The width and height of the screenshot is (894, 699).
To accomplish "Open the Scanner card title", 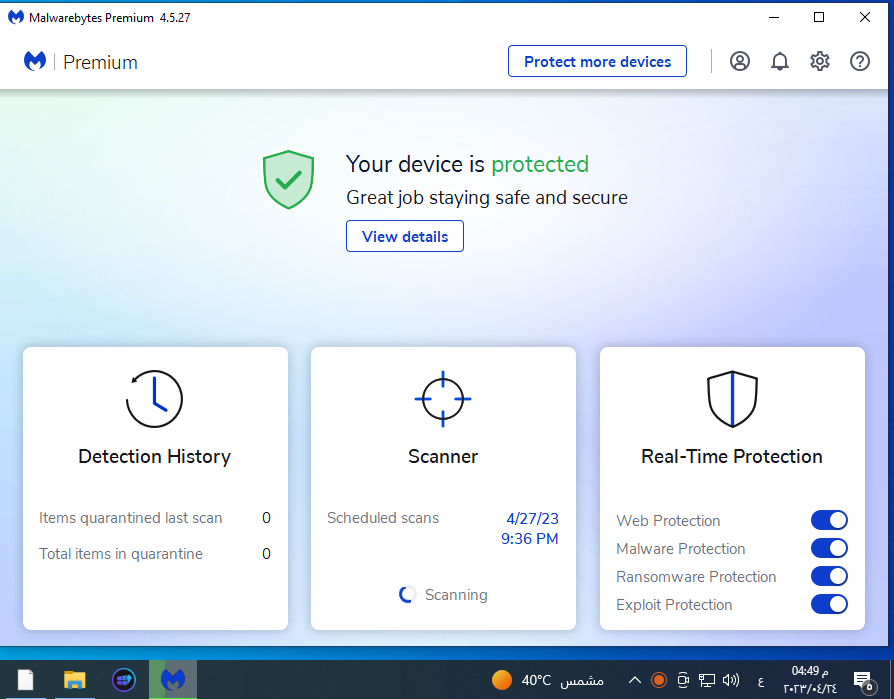I will tap(443, 456).
